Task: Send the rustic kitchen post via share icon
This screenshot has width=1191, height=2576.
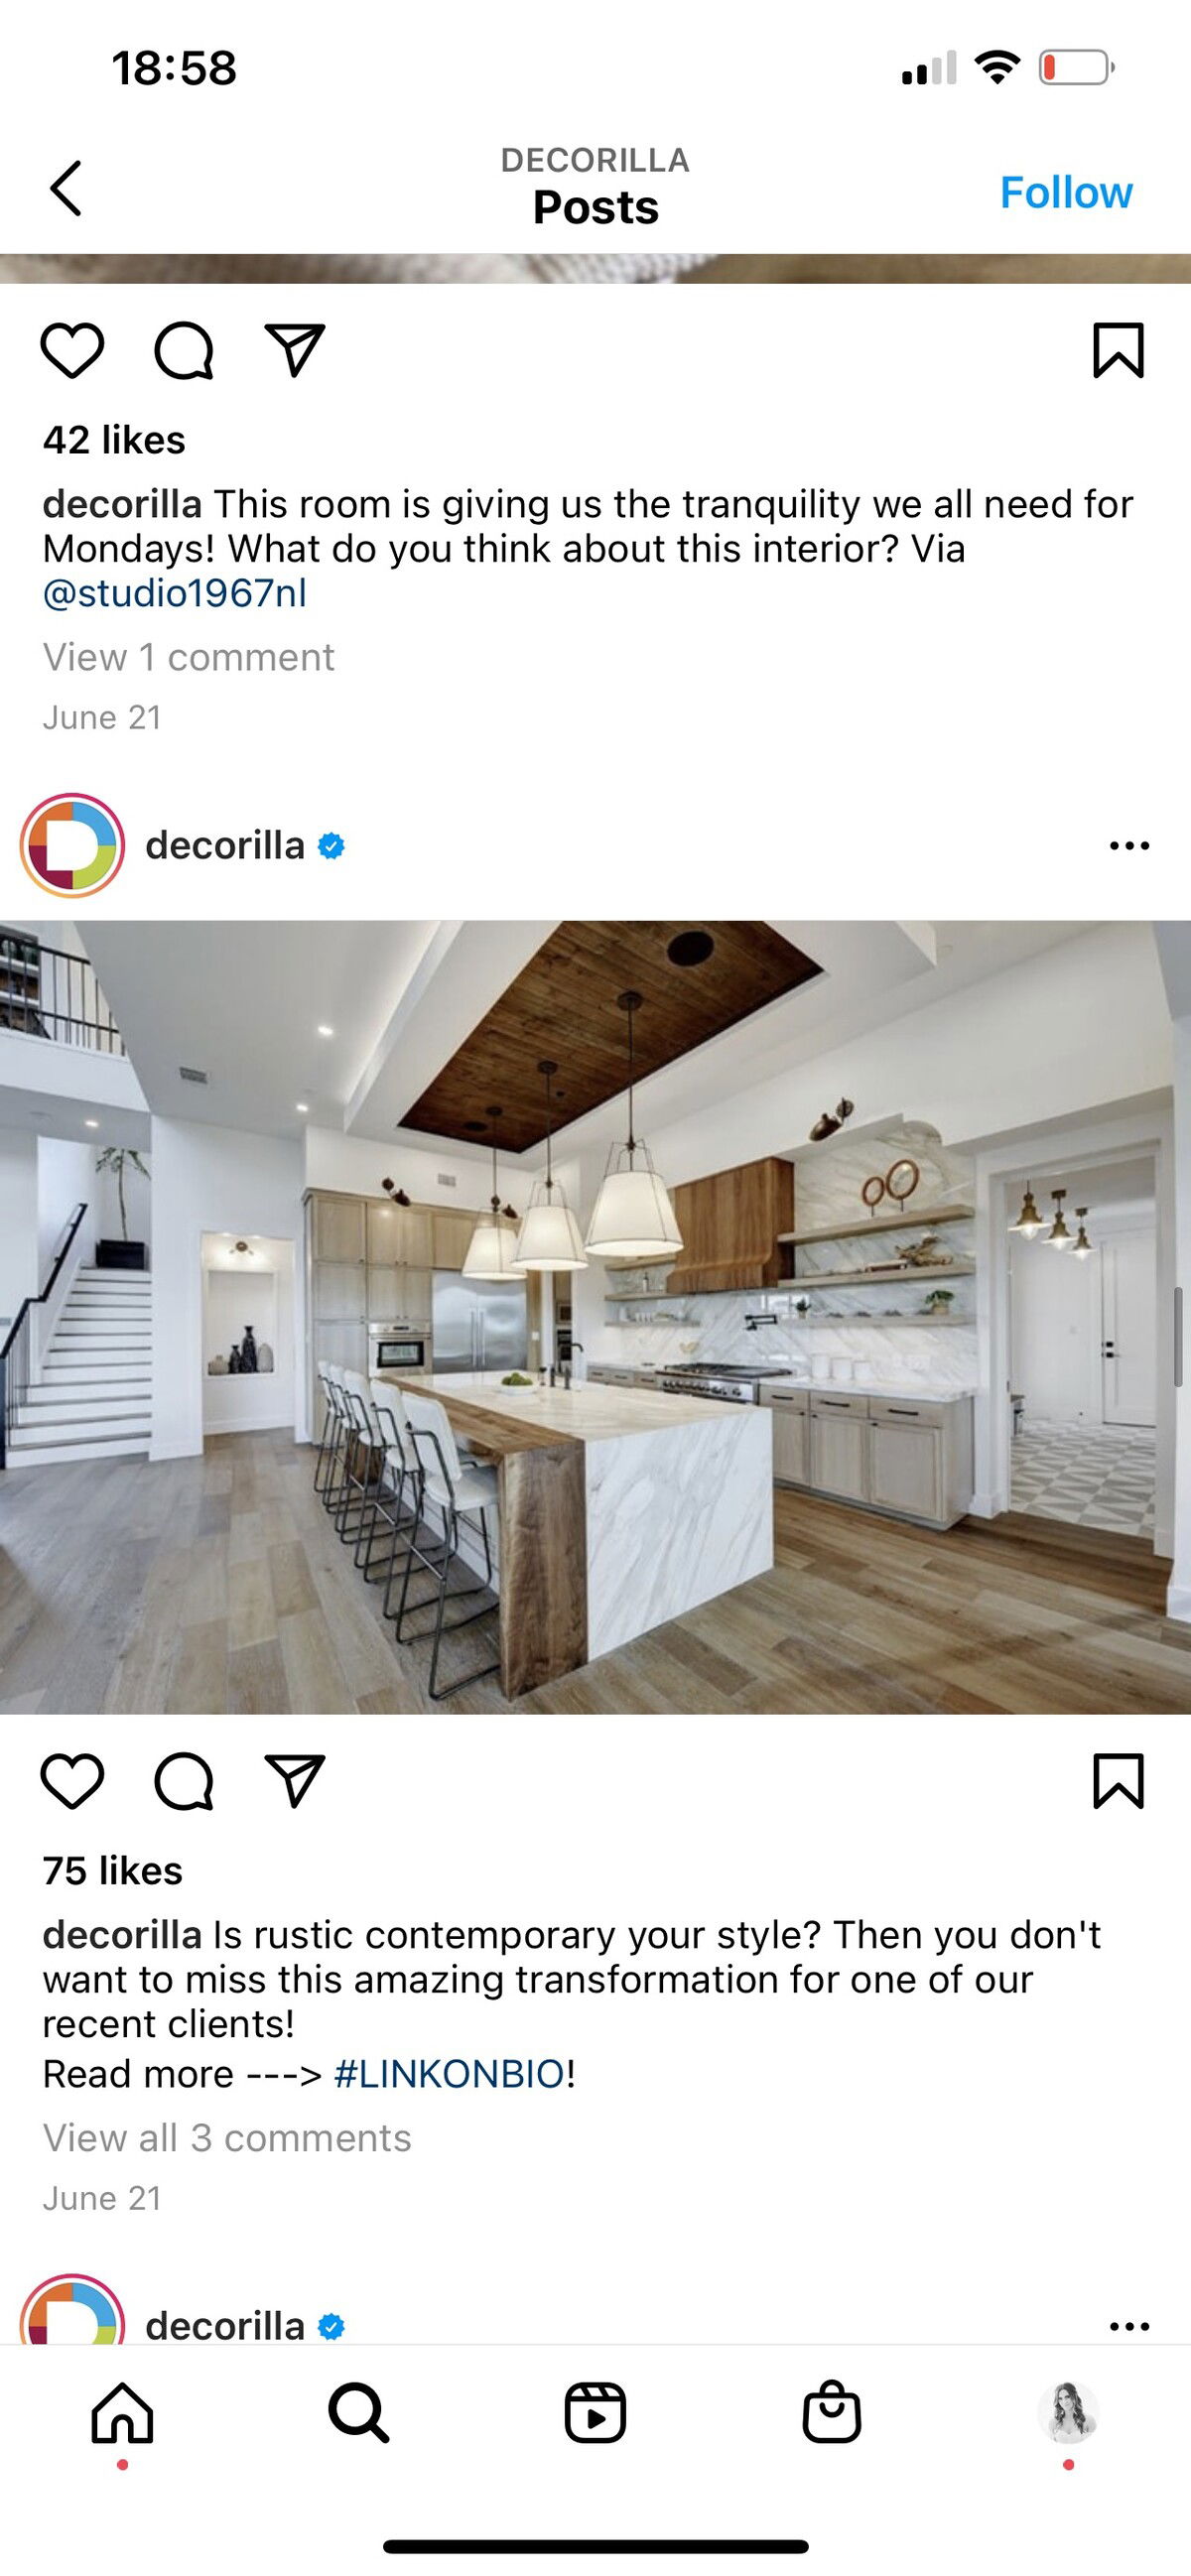Action: [x=295, y=1781]
